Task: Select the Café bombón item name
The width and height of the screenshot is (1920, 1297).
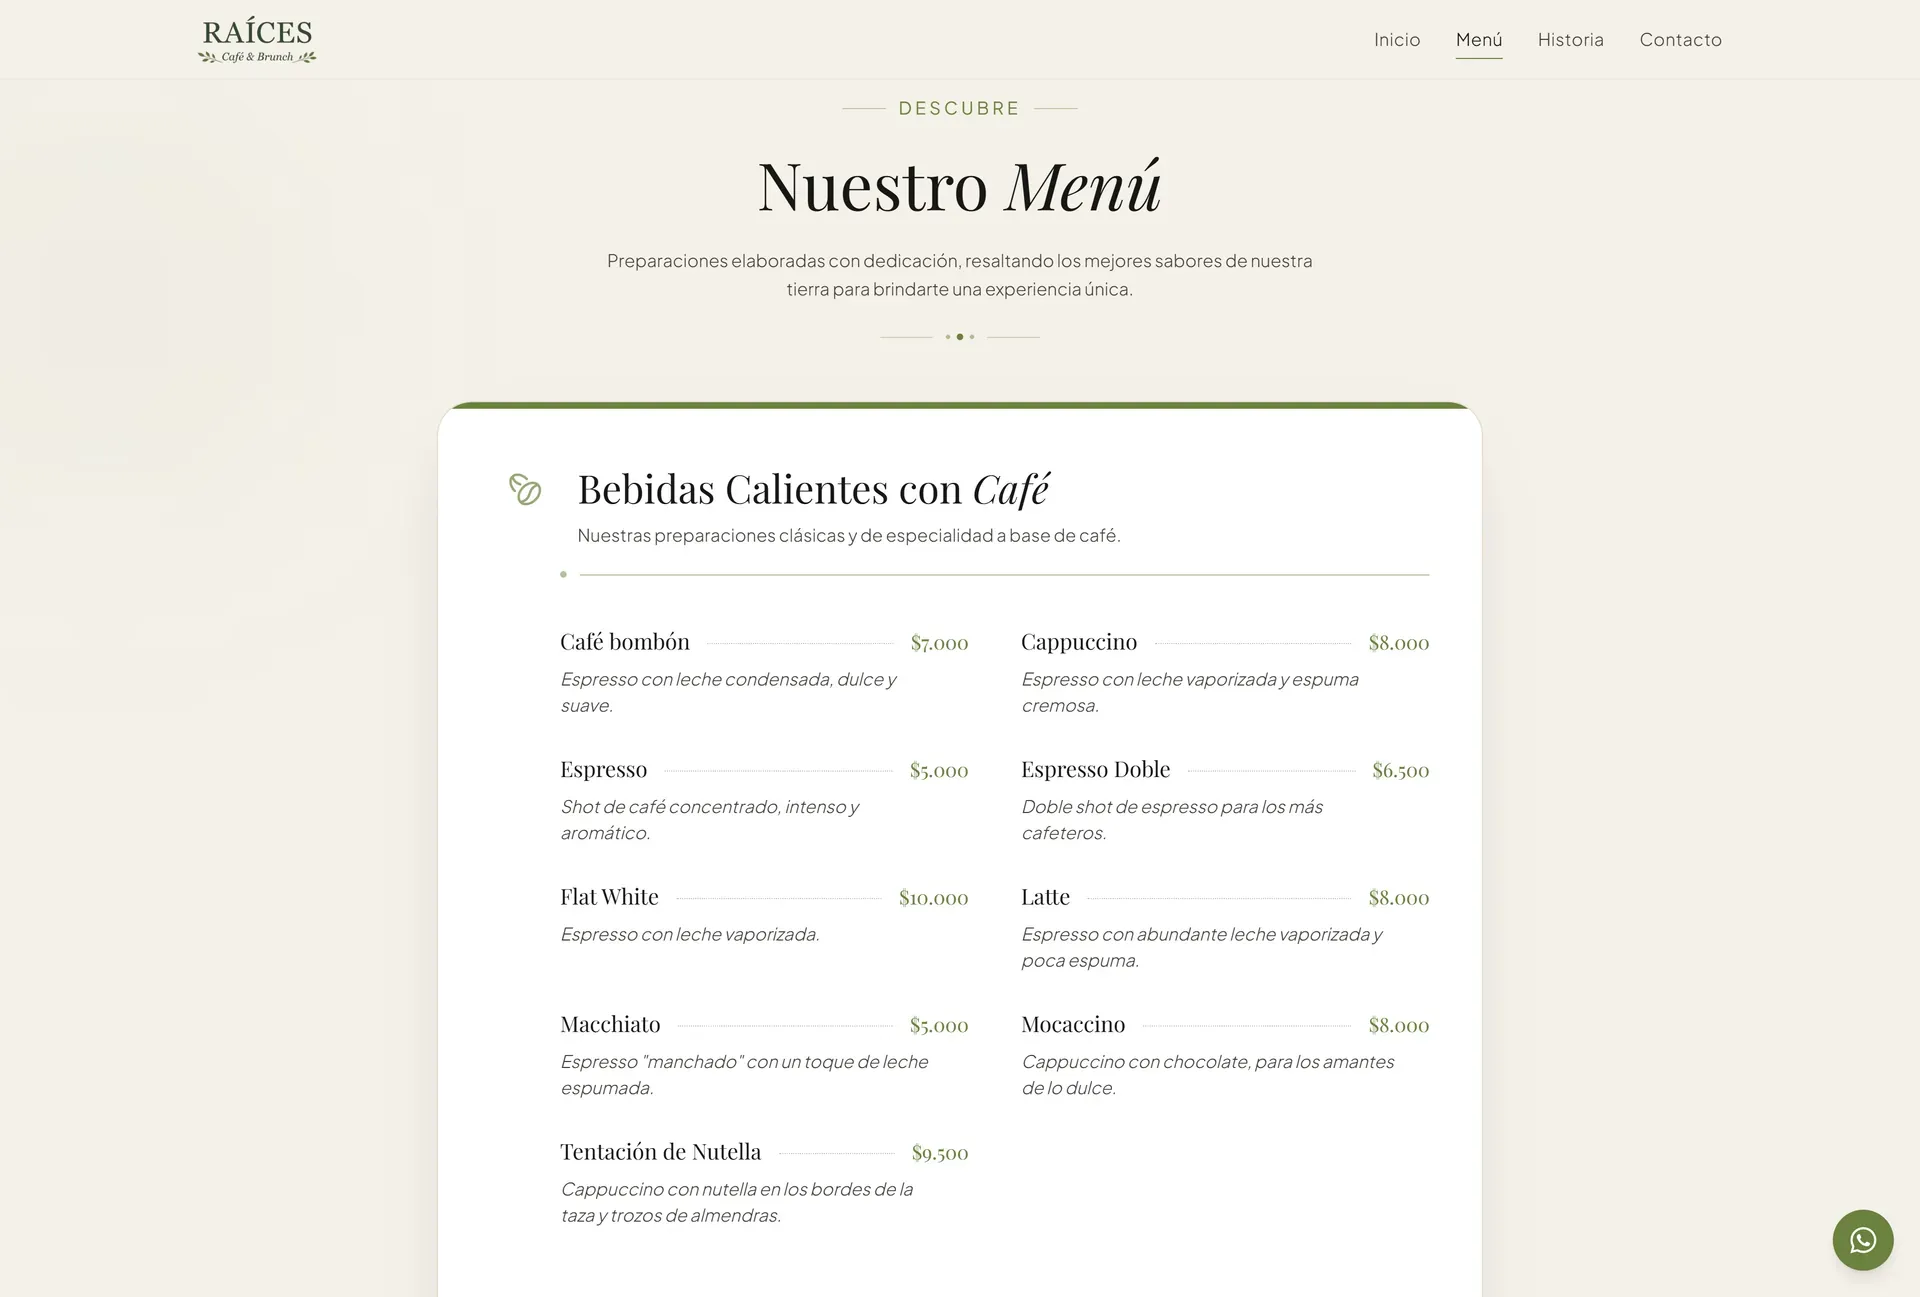Action: coord(625,642)
